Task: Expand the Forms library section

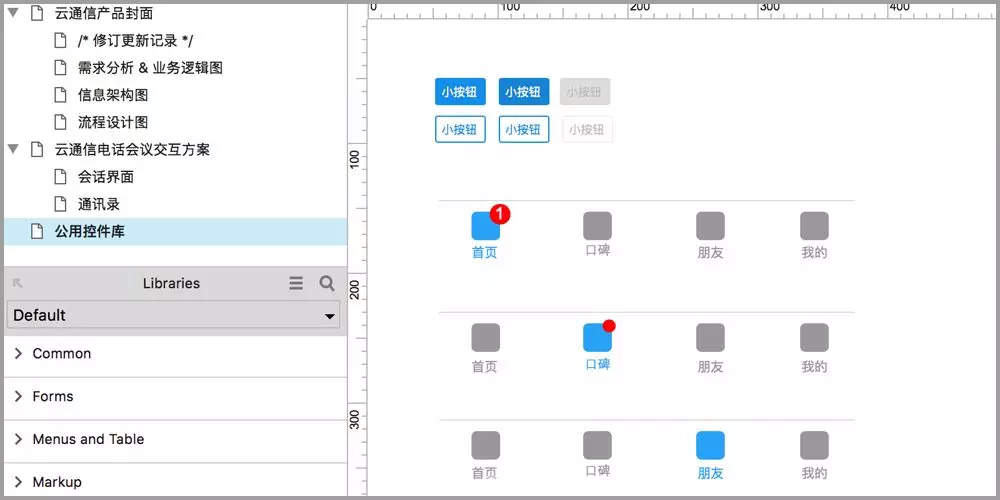Action: (175, 396)
